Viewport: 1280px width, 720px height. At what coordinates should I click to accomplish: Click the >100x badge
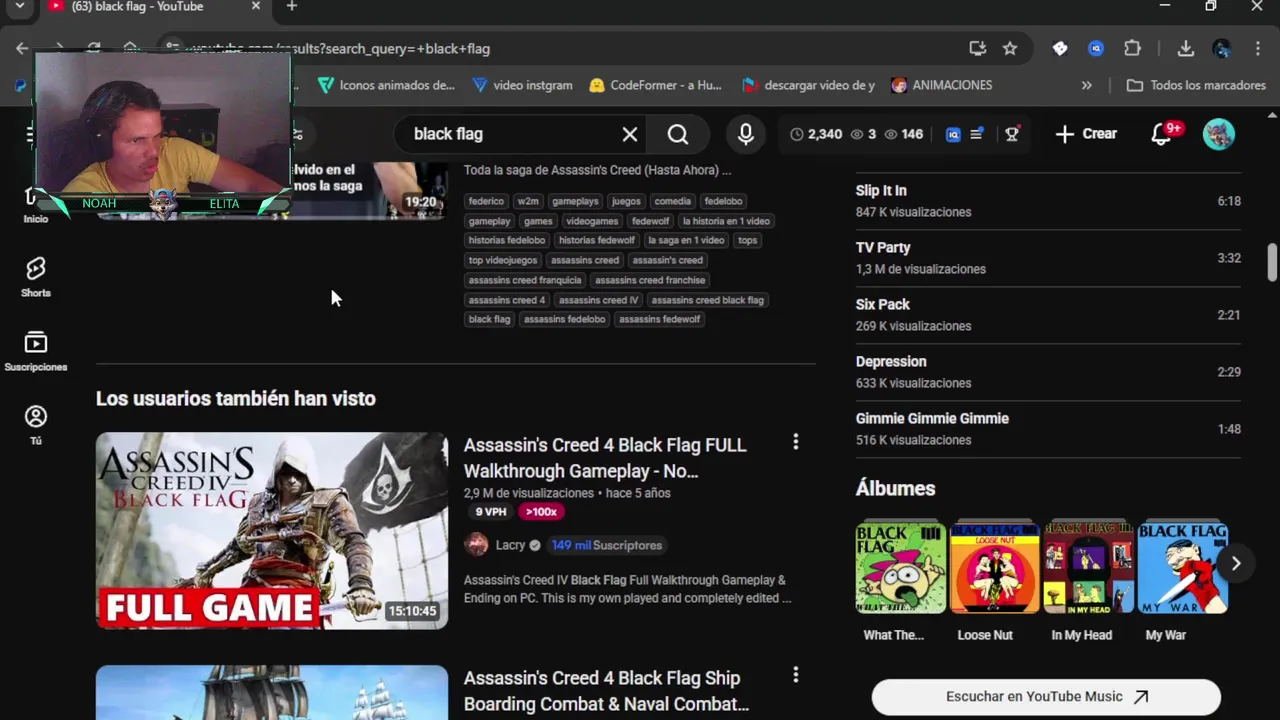click(541, 512)
